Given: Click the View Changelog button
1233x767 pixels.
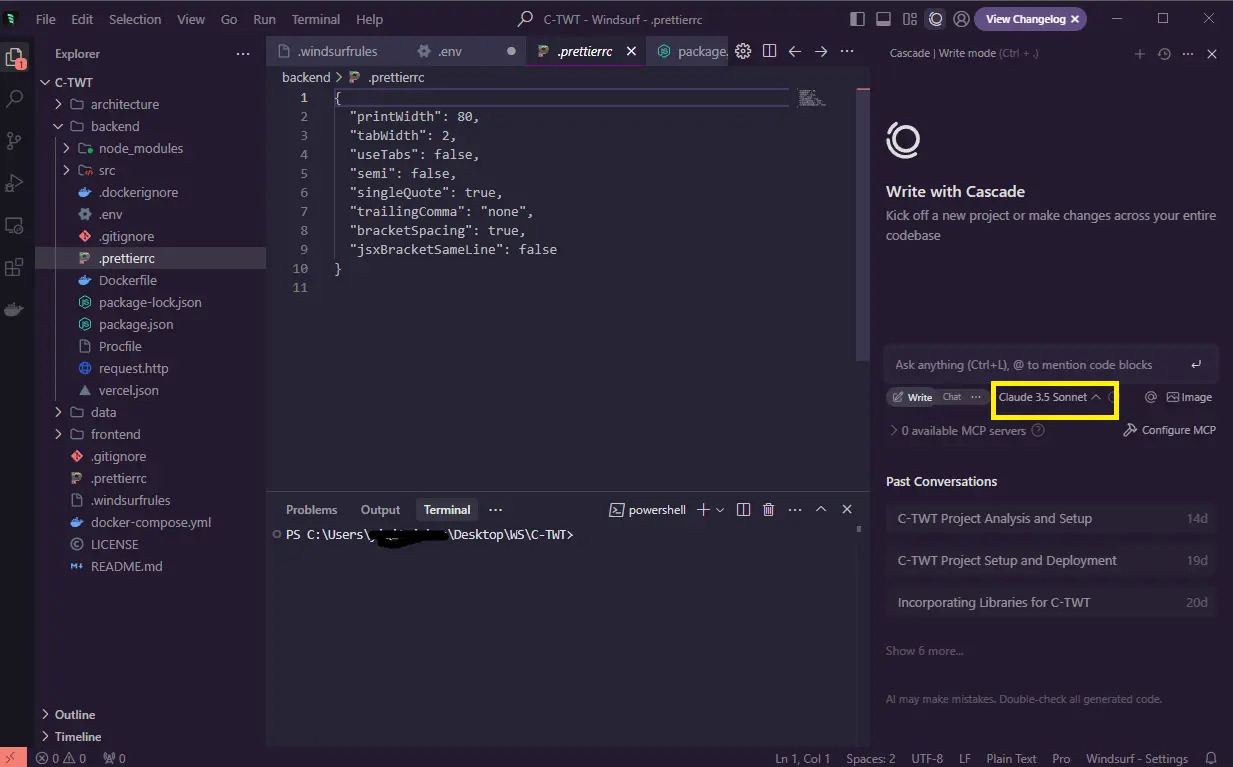Looking at the screenshot, I should (1032, 19).
